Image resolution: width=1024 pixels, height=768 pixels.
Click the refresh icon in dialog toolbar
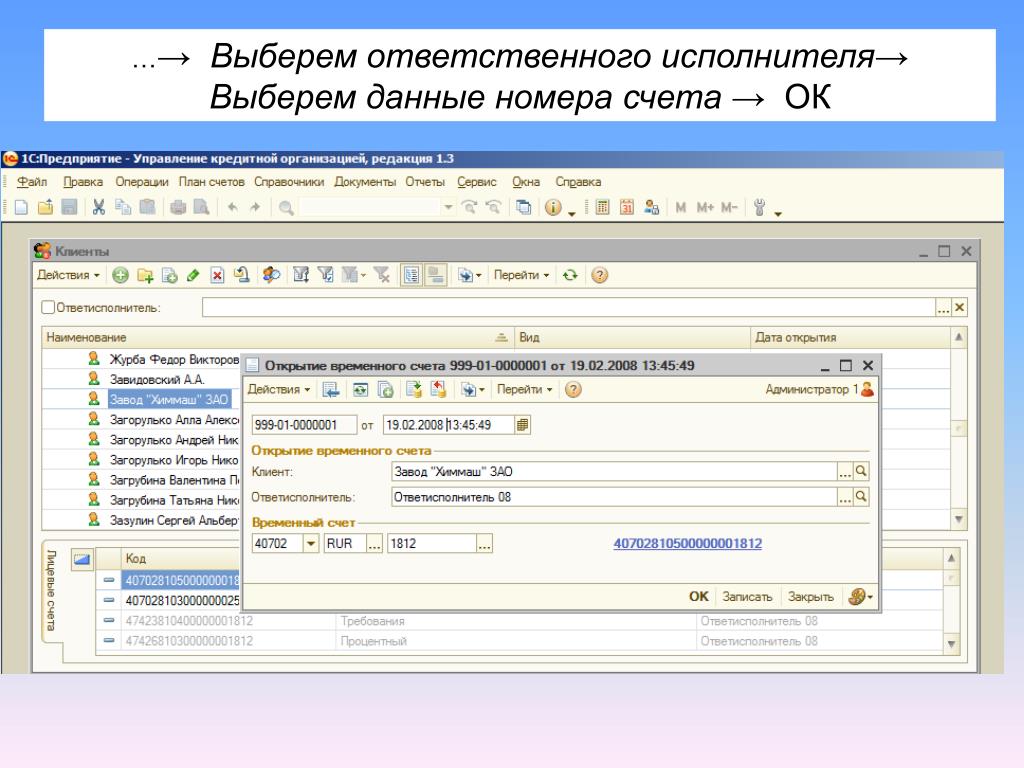pyautogui.click(x=360, y=390)
